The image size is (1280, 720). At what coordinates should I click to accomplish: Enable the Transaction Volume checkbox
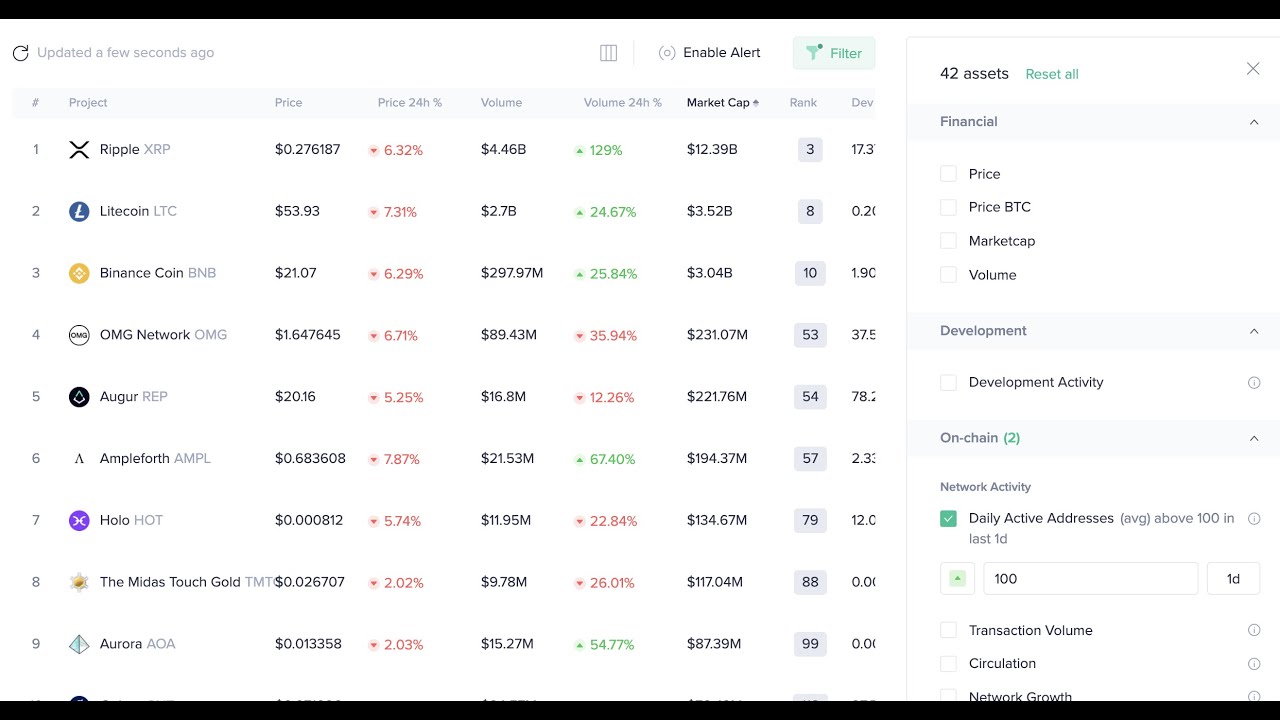tap(948, 631)
